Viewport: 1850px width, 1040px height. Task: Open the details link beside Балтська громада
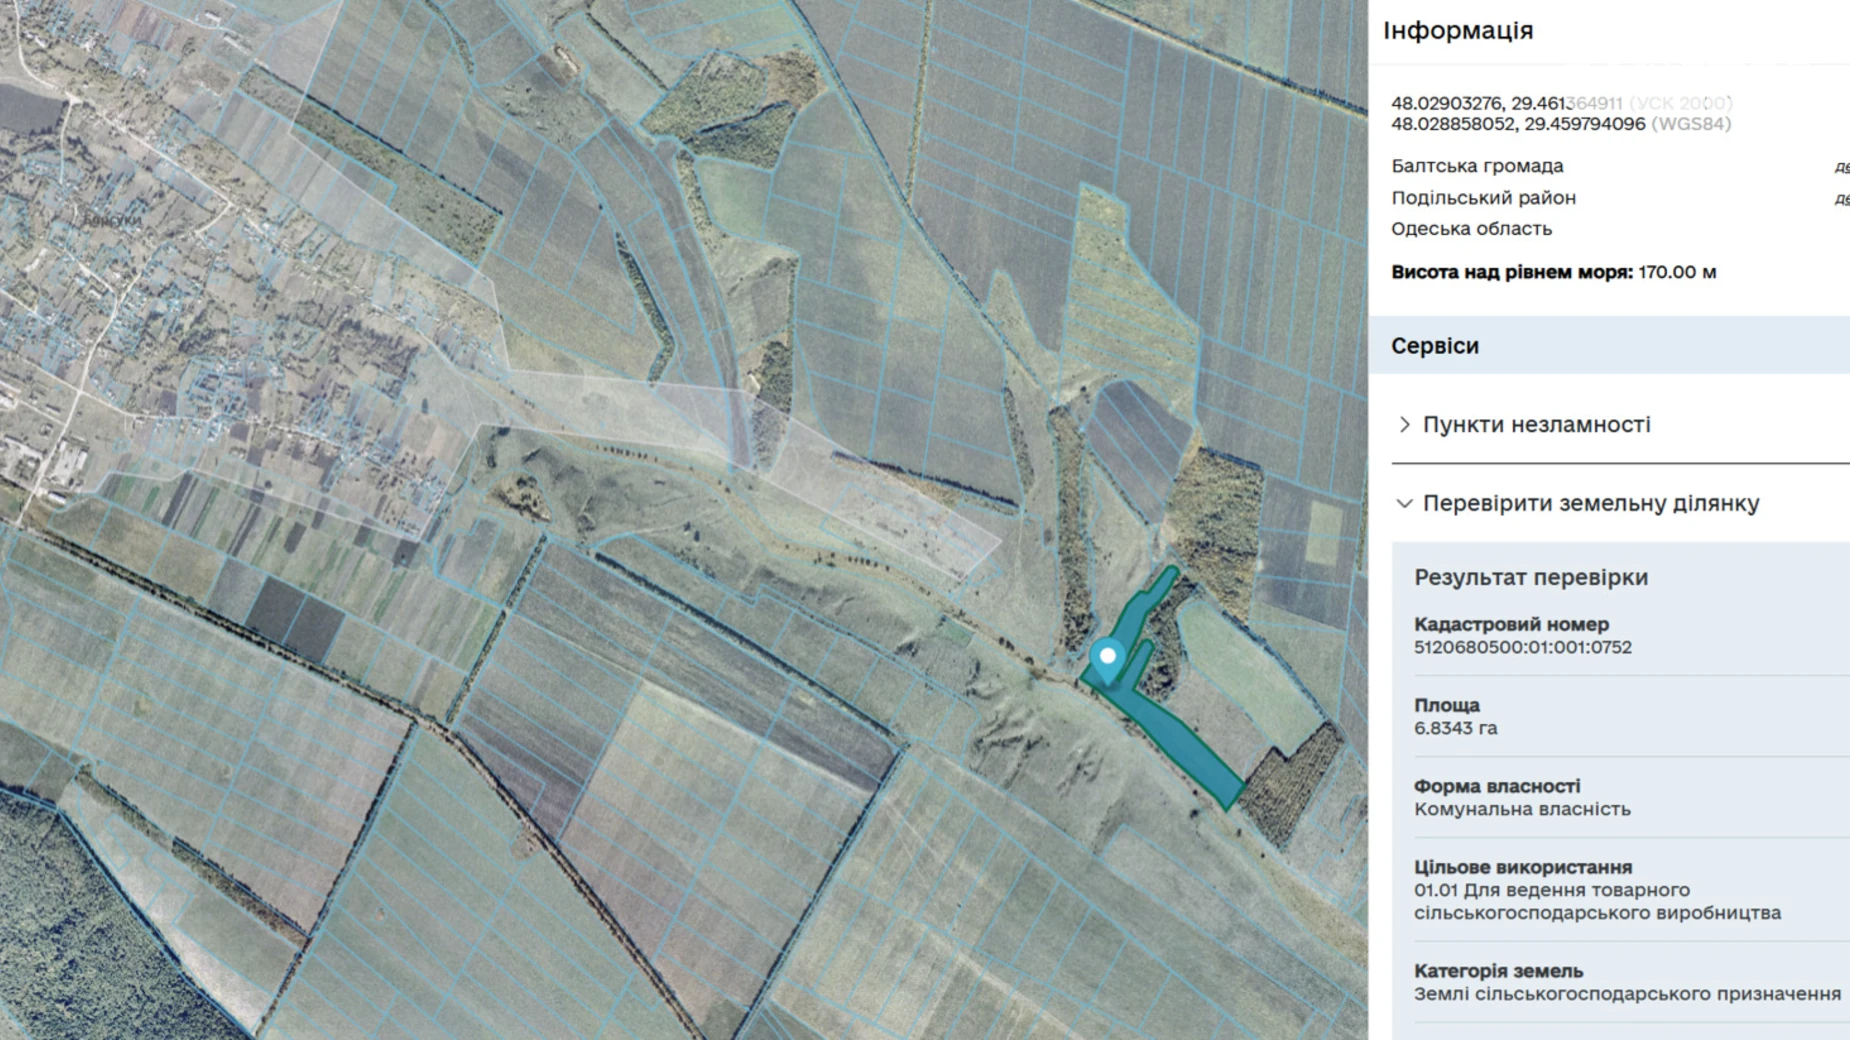pos(1841,167)
